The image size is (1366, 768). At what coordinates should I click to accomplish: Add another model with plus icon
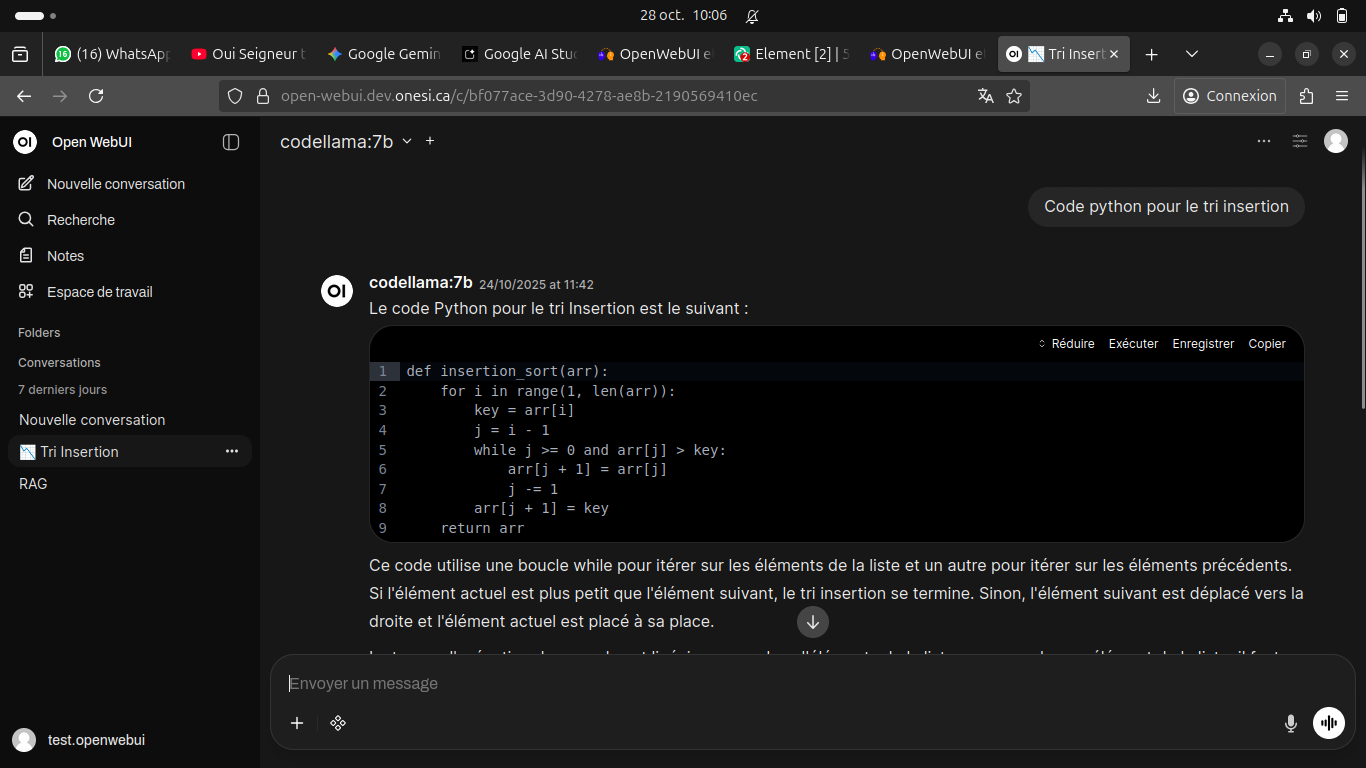coord(430,141)
